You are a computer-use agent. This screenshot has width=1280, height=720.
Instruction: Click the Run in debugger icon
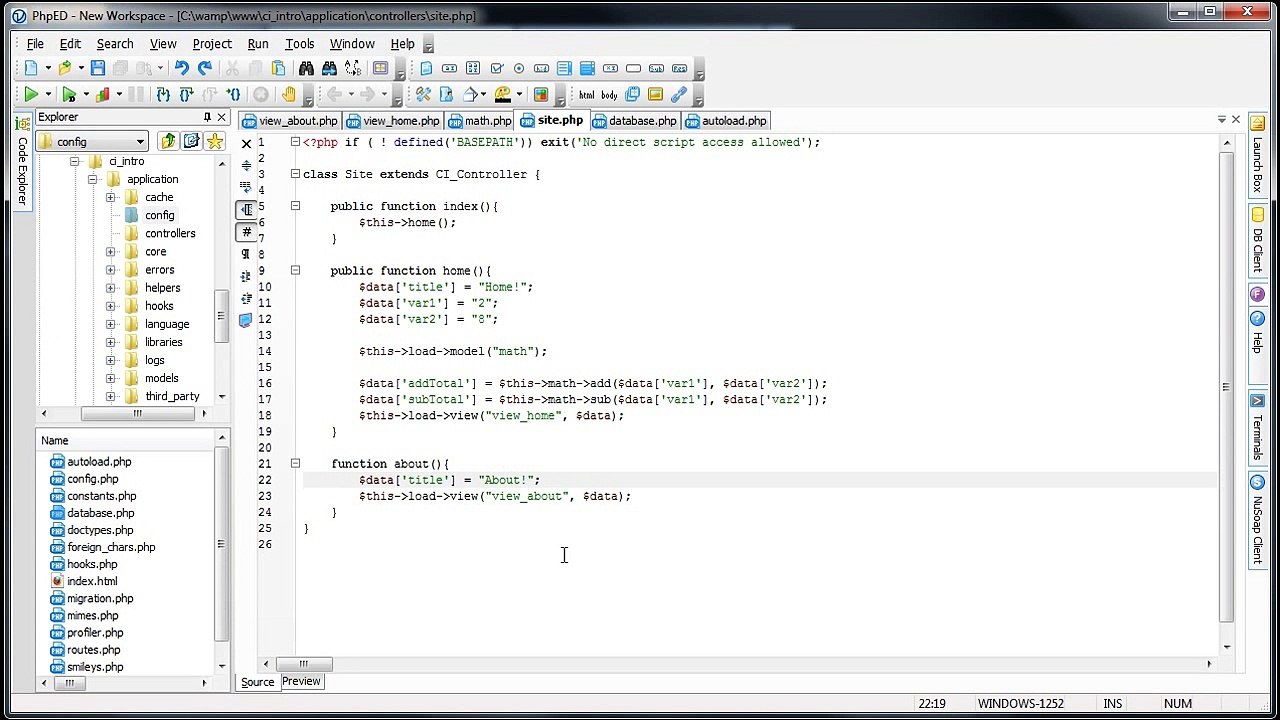point(69,94)
